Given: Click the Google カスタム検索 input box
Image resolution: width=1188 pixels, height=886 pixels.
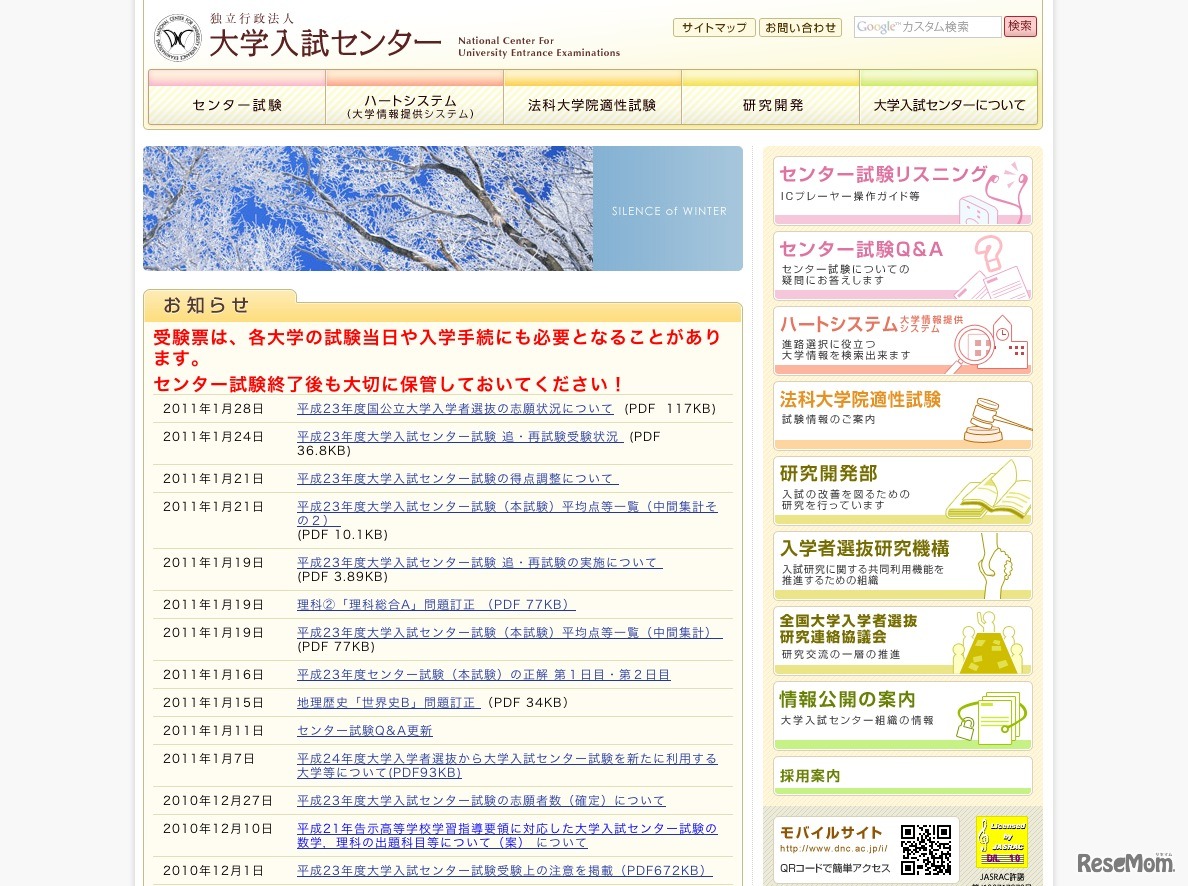Looking at the screenshot, I should [928, 26].
